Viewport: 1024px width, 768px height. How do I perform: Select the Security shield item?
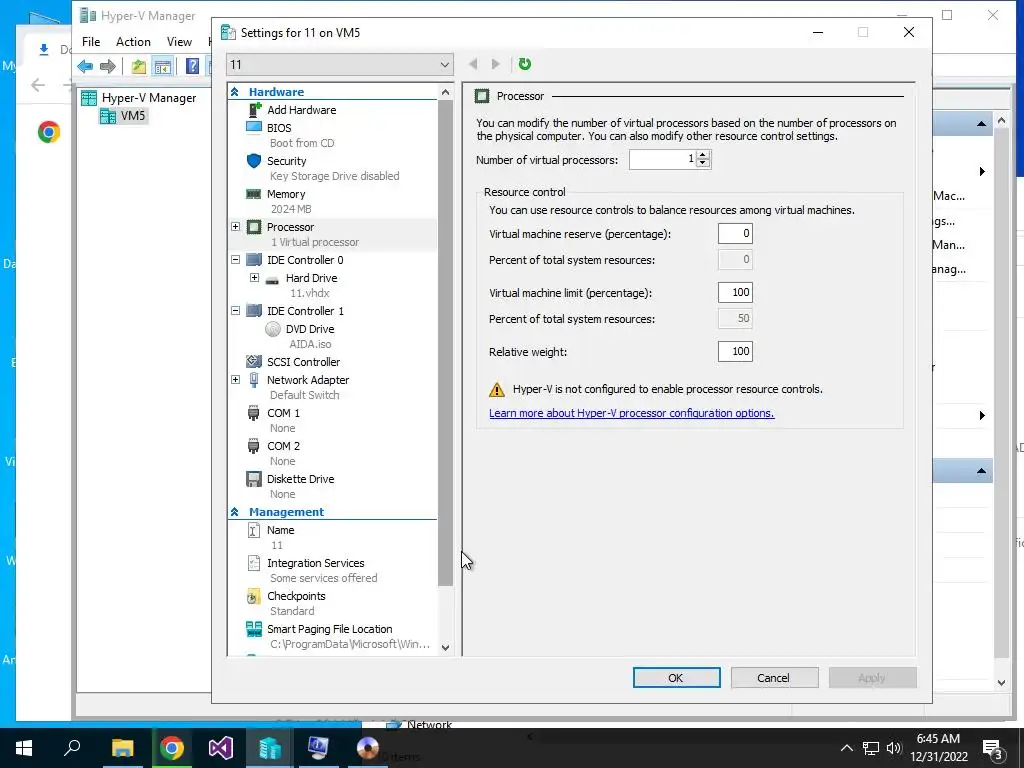tap(286, 161)
